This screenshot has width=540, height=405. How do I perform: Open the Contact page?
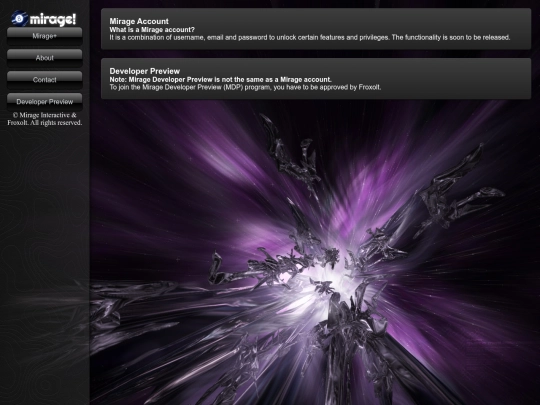point(44,80)
